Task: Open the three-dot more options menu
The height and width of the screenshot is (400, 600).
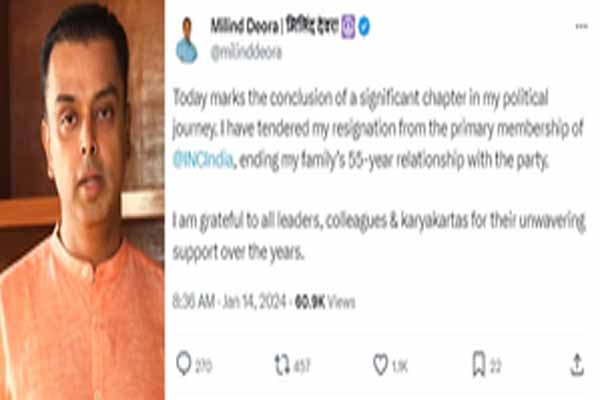Action: click(582, 26)
